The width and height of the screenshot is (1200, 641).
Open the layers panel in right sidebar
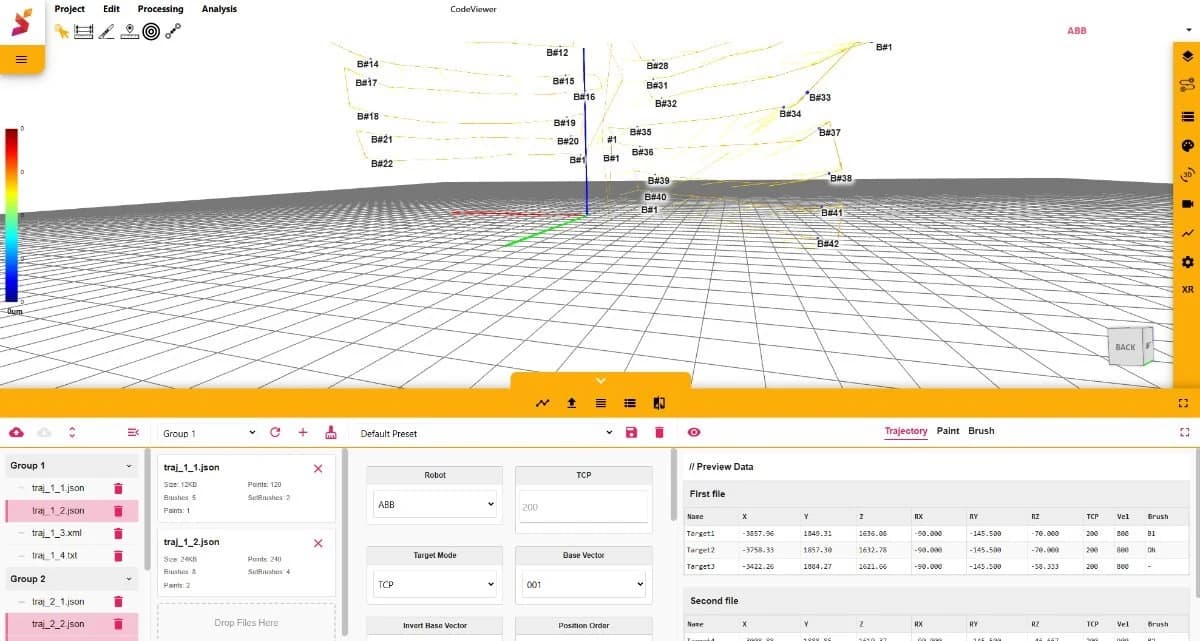(1187, 56)
